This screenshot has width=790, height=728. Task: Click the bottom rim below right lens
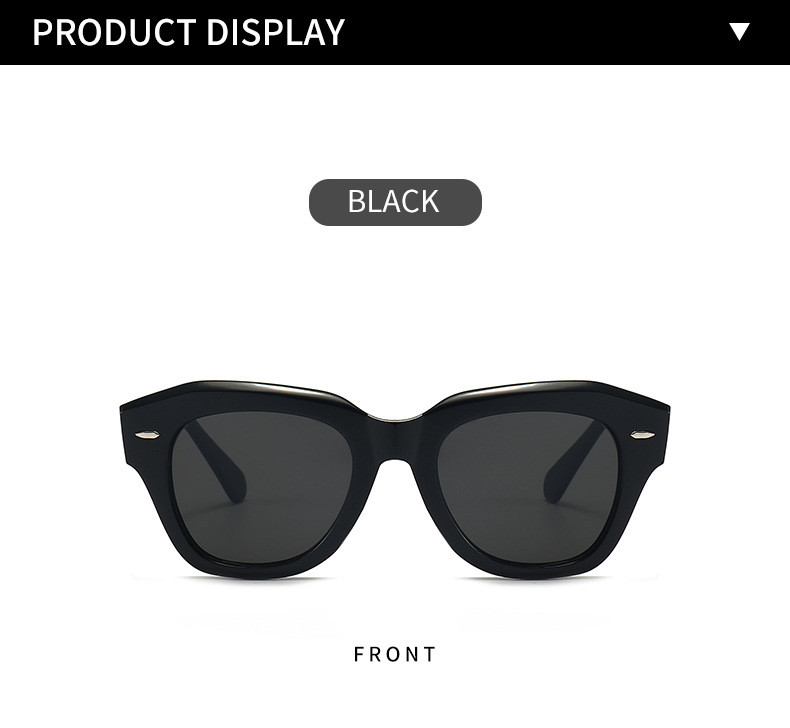point(529,571)
